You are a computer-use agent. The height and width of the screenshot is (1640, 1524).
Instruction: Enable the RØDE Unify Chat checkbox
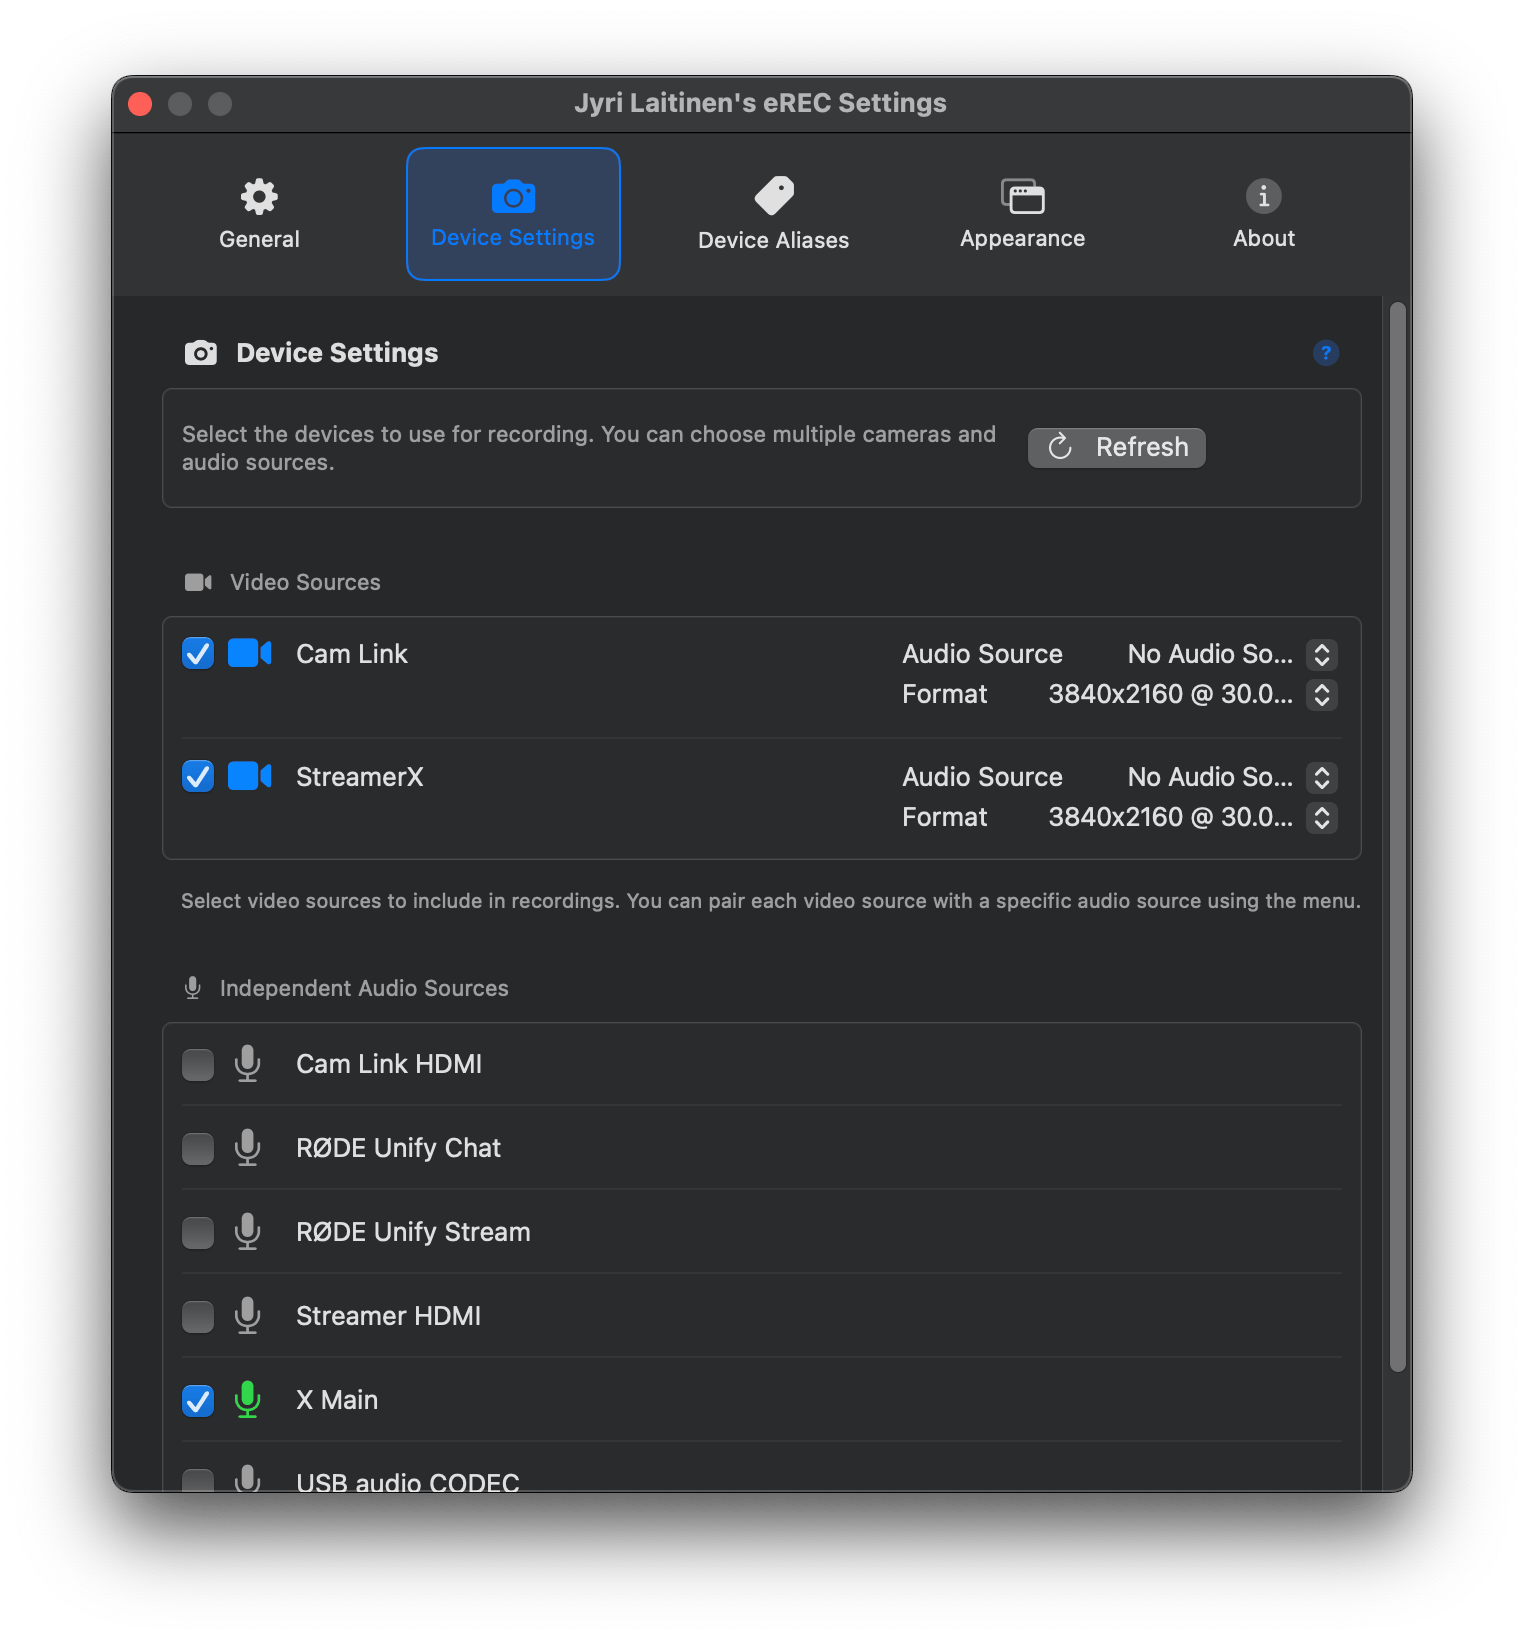[198, 1149]
